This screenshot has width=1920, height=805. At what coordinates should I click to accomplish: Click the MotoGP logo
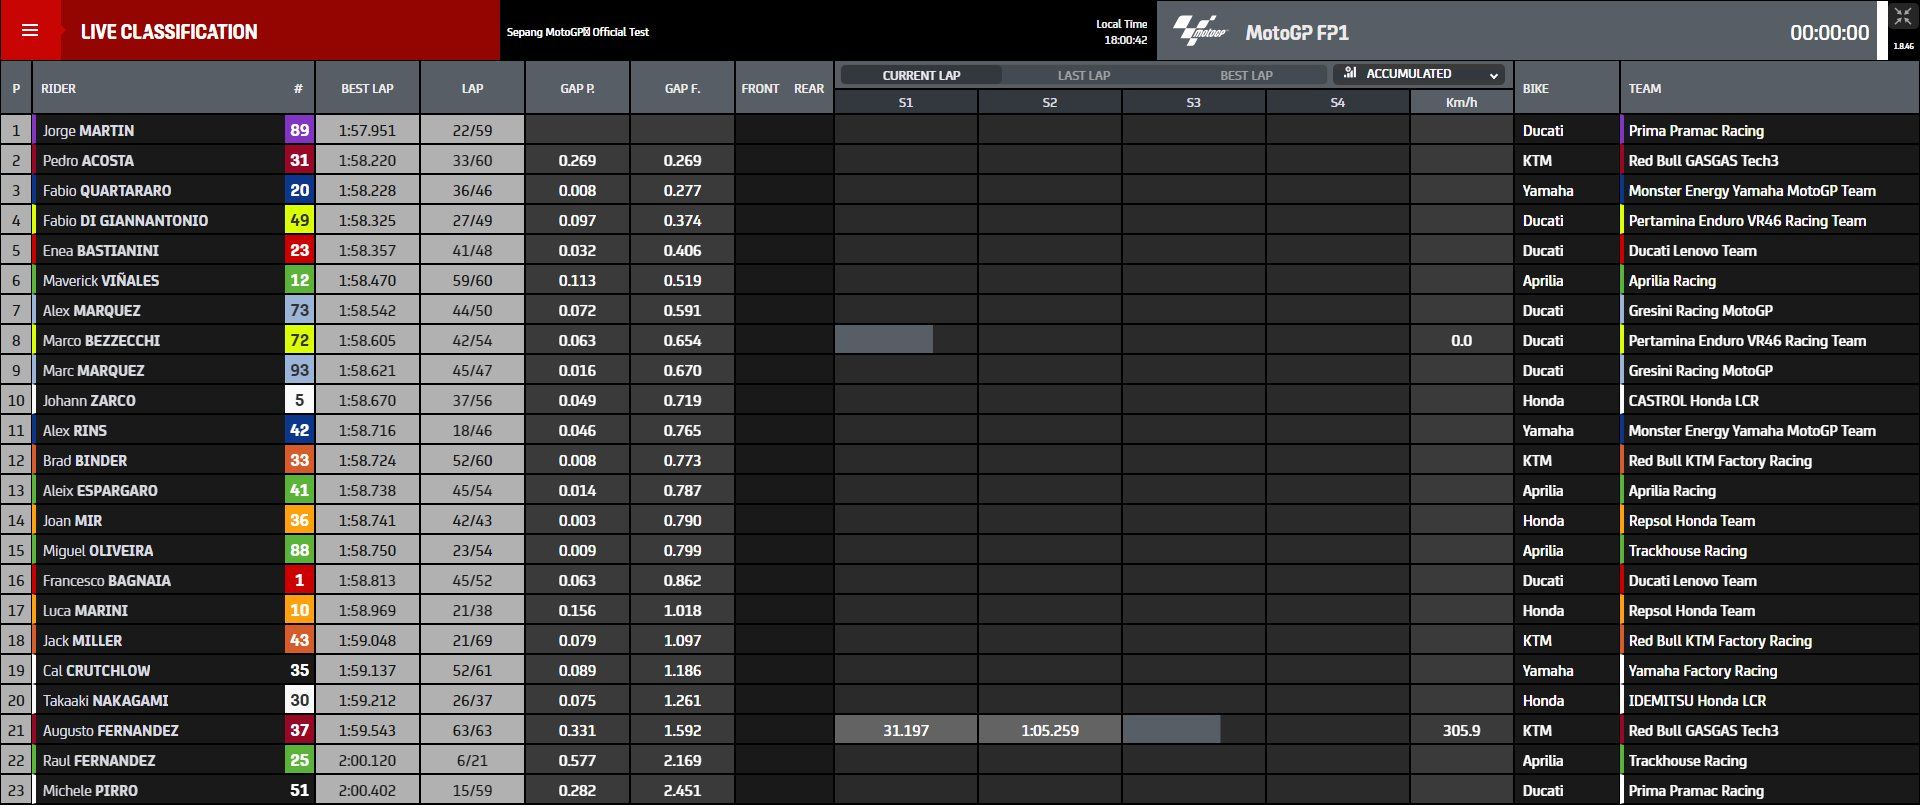(1199, 31)
